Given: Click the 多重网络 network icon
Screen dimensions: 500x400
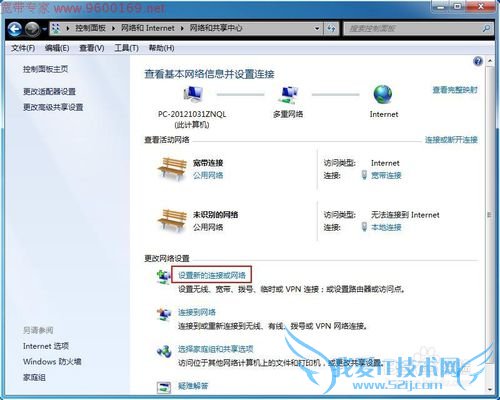Looking at the screenshot, I should tap(289, 95).
